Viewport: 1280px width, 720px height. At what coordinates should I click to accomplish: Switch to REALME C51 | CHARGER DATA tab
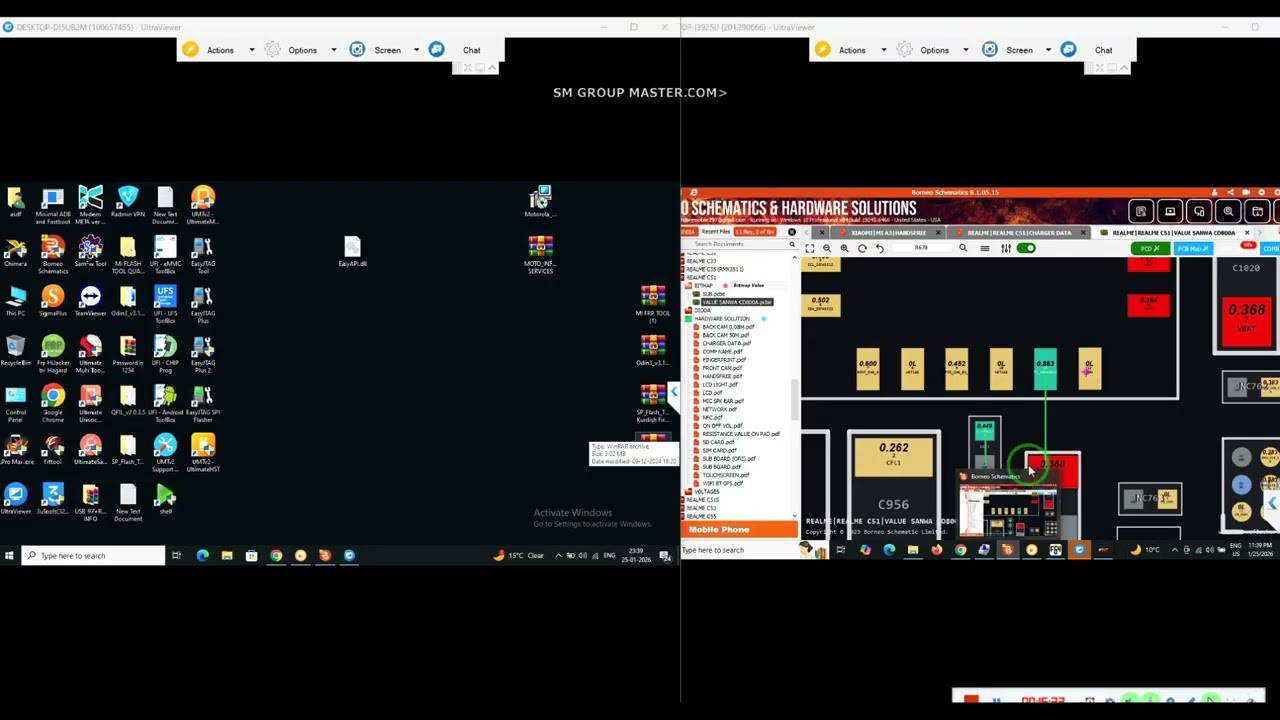(x=1019, y=233)
